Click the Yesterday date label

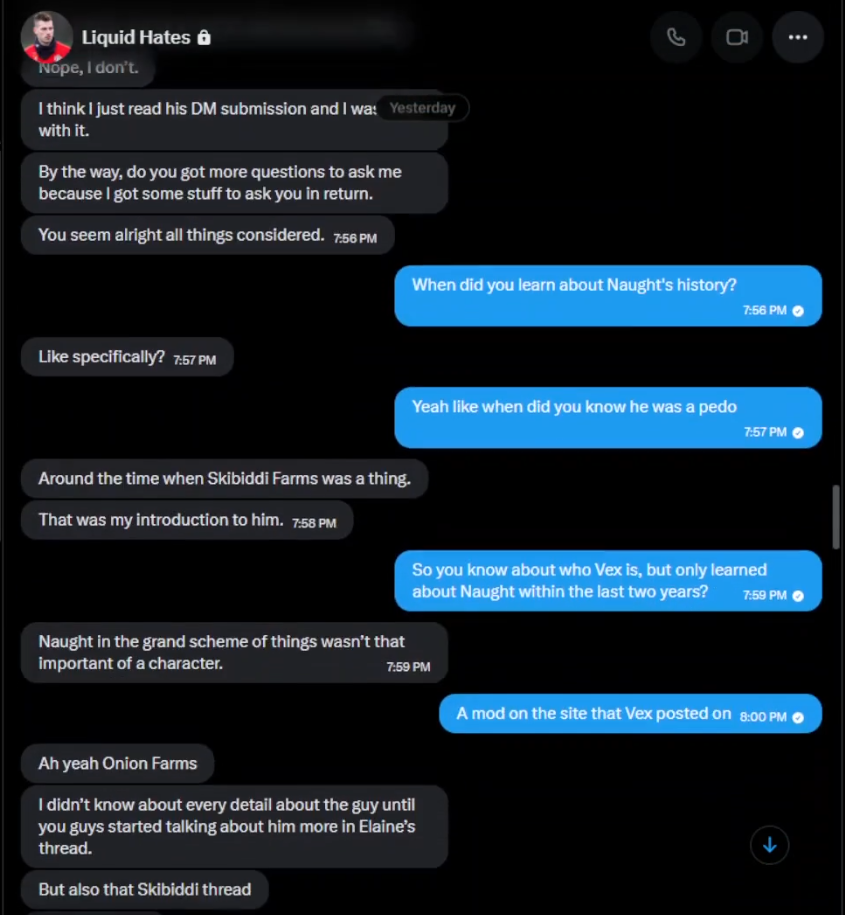[422, 108]
